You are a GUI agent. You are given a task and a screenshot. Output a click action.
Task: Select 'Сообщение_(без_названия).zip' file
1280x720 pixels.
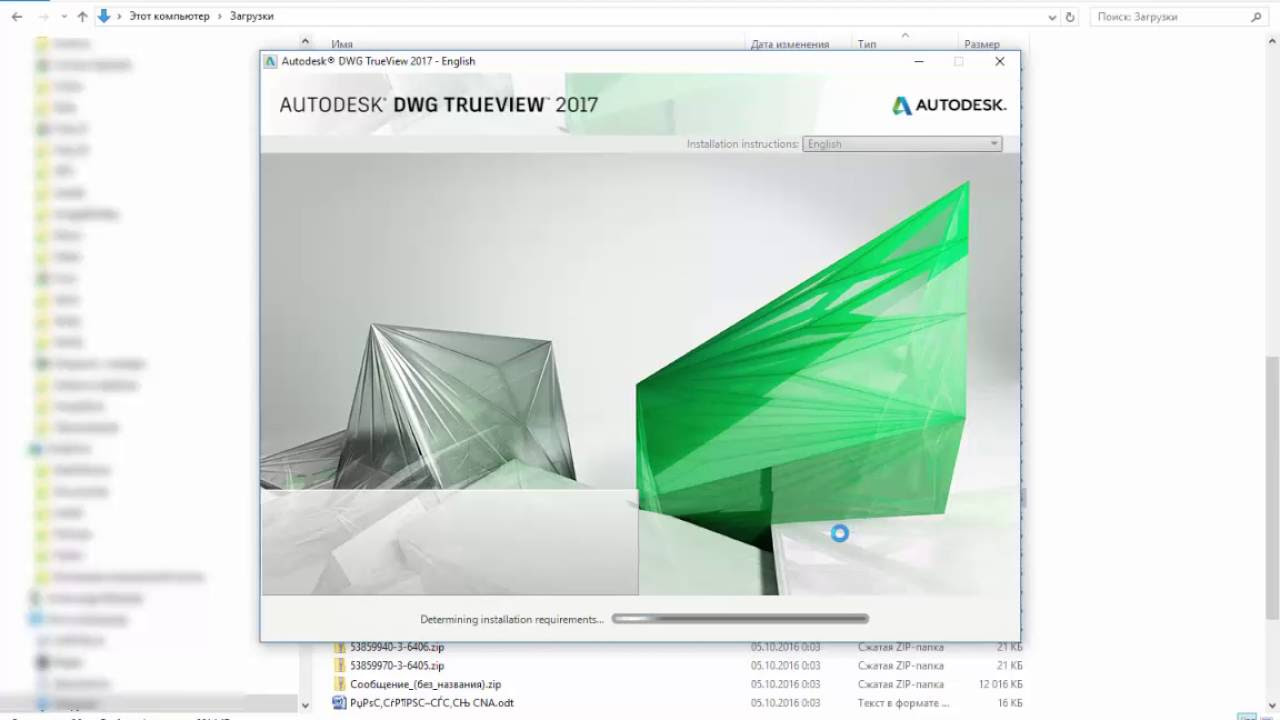(425, 685)
